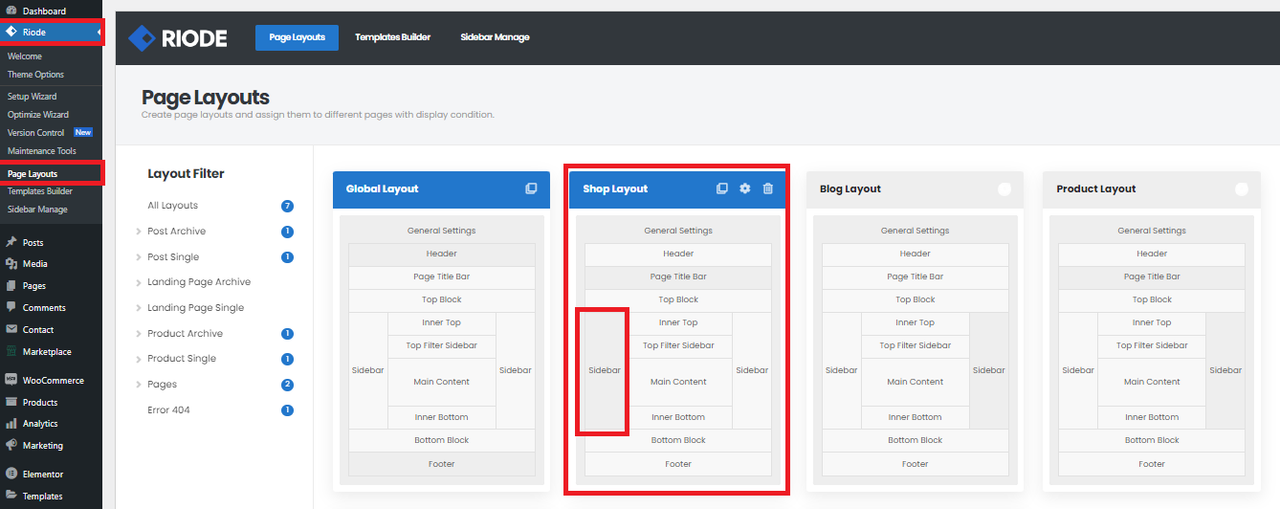Open Welcome submenu item

(x=25, y=56)
